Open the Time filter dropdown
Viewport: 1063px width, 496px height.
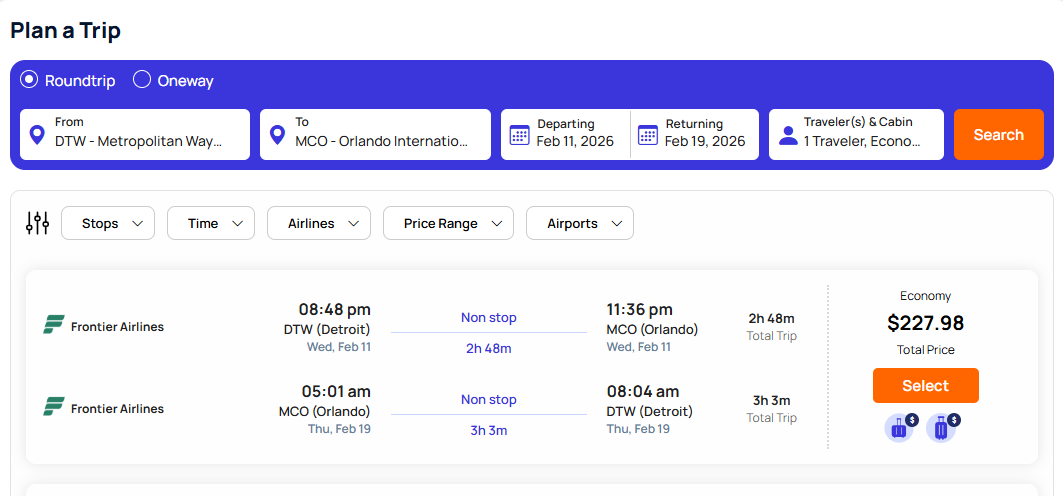pyautogui.click(x=211, y=223)
